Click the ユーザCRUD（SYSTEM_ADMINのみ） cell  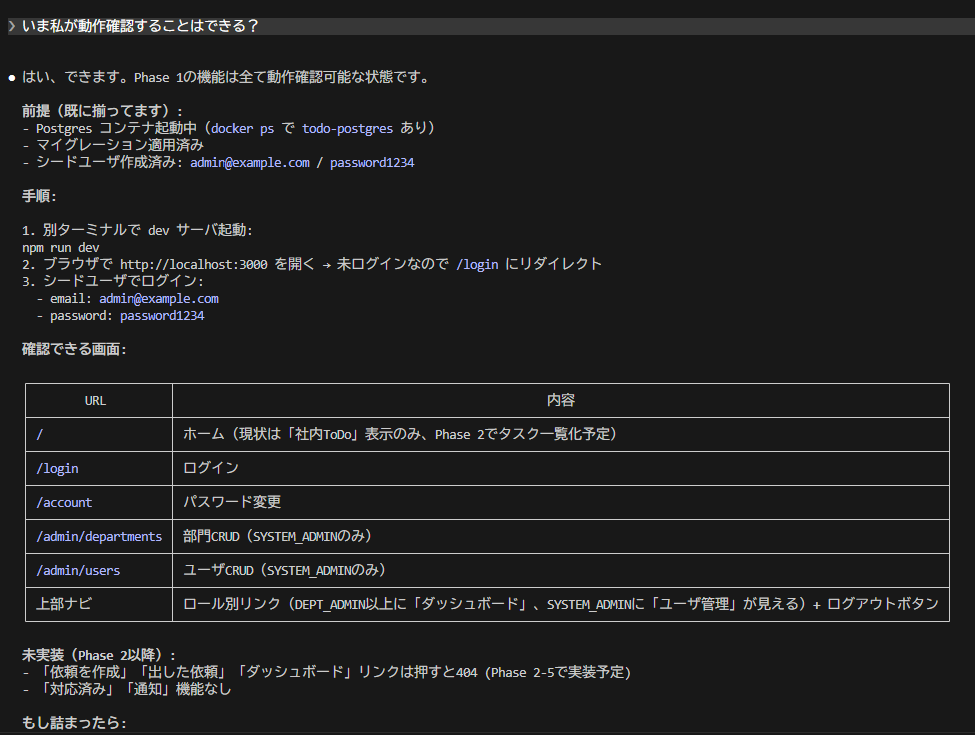tap(561, 570)
